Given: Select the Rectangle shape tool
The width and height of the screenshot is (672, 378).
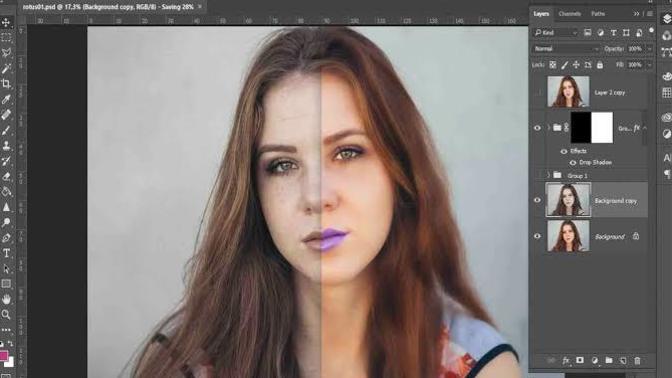Looking at the screenshot, I should tap(6, 284).
